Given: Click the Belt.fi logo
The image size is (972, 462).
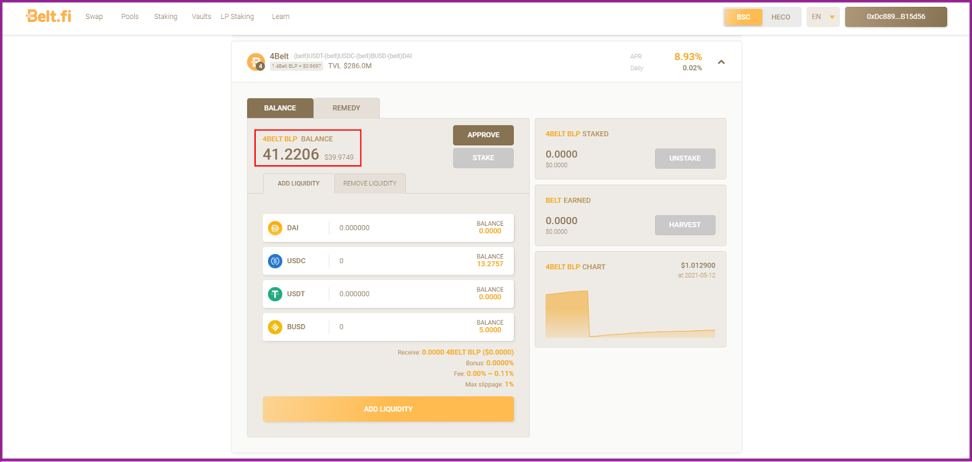Looking at the screenshot, I should pyautogui.click(x=47, y=16).
